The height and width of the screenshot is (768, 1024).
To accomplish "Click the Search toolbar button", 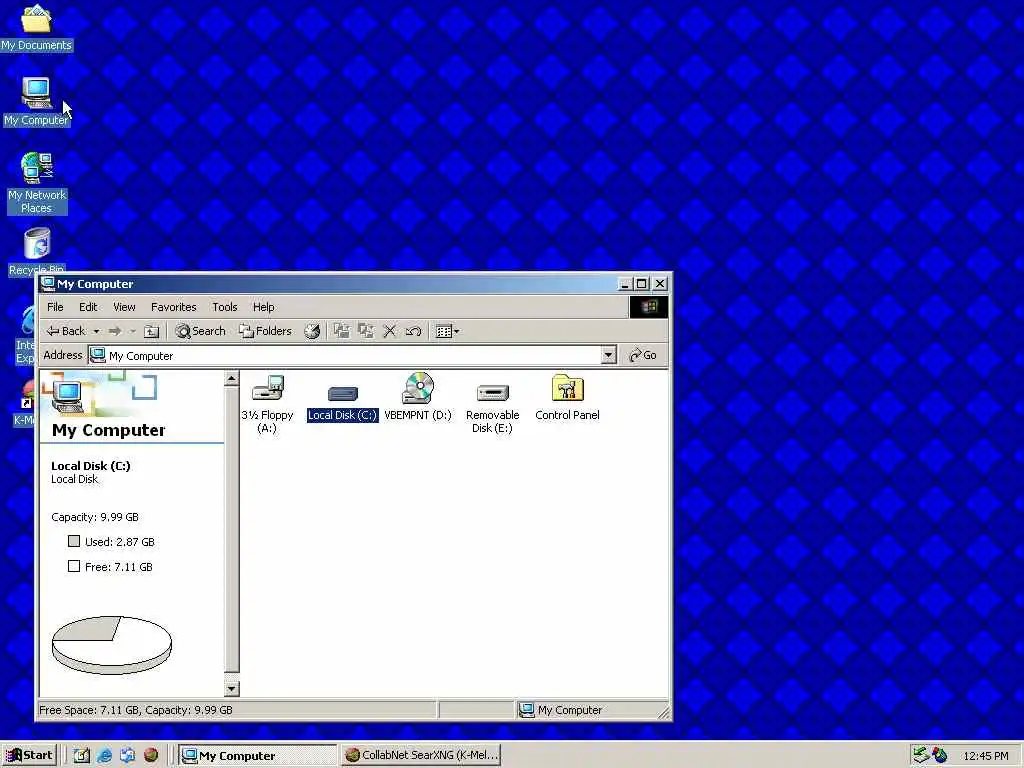I will pos(200,331).
